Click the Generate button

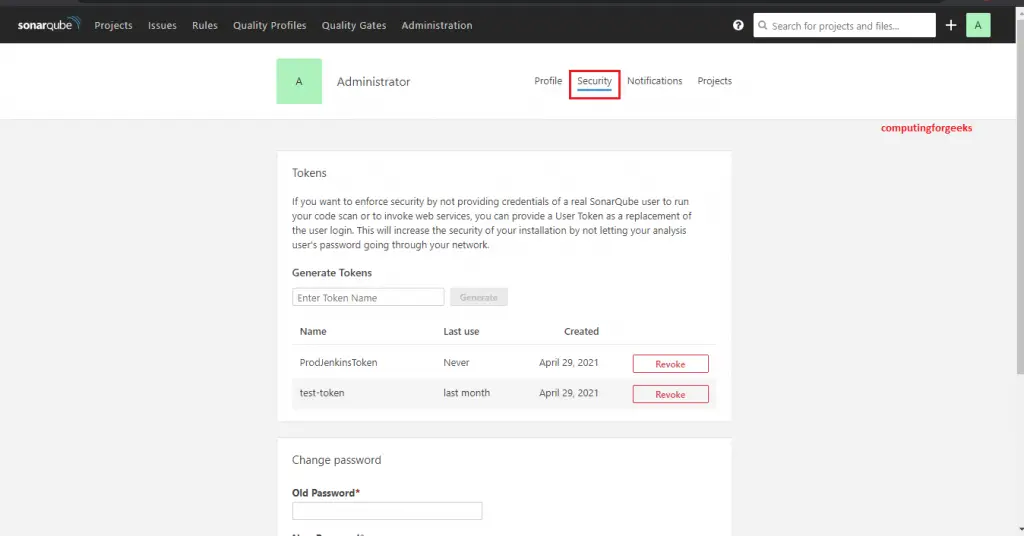479,297
